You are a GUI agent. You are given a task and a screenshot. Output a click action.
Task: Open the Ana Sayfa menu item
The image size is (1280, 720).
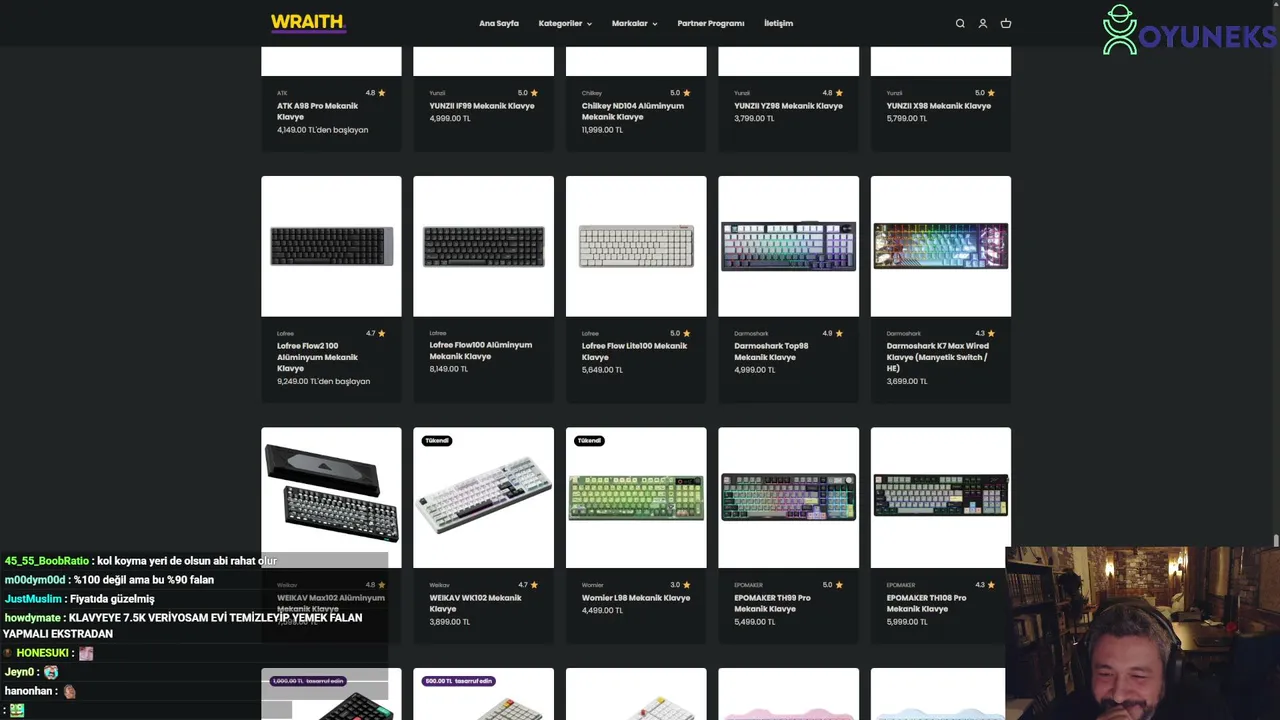[x=499, y=23]
